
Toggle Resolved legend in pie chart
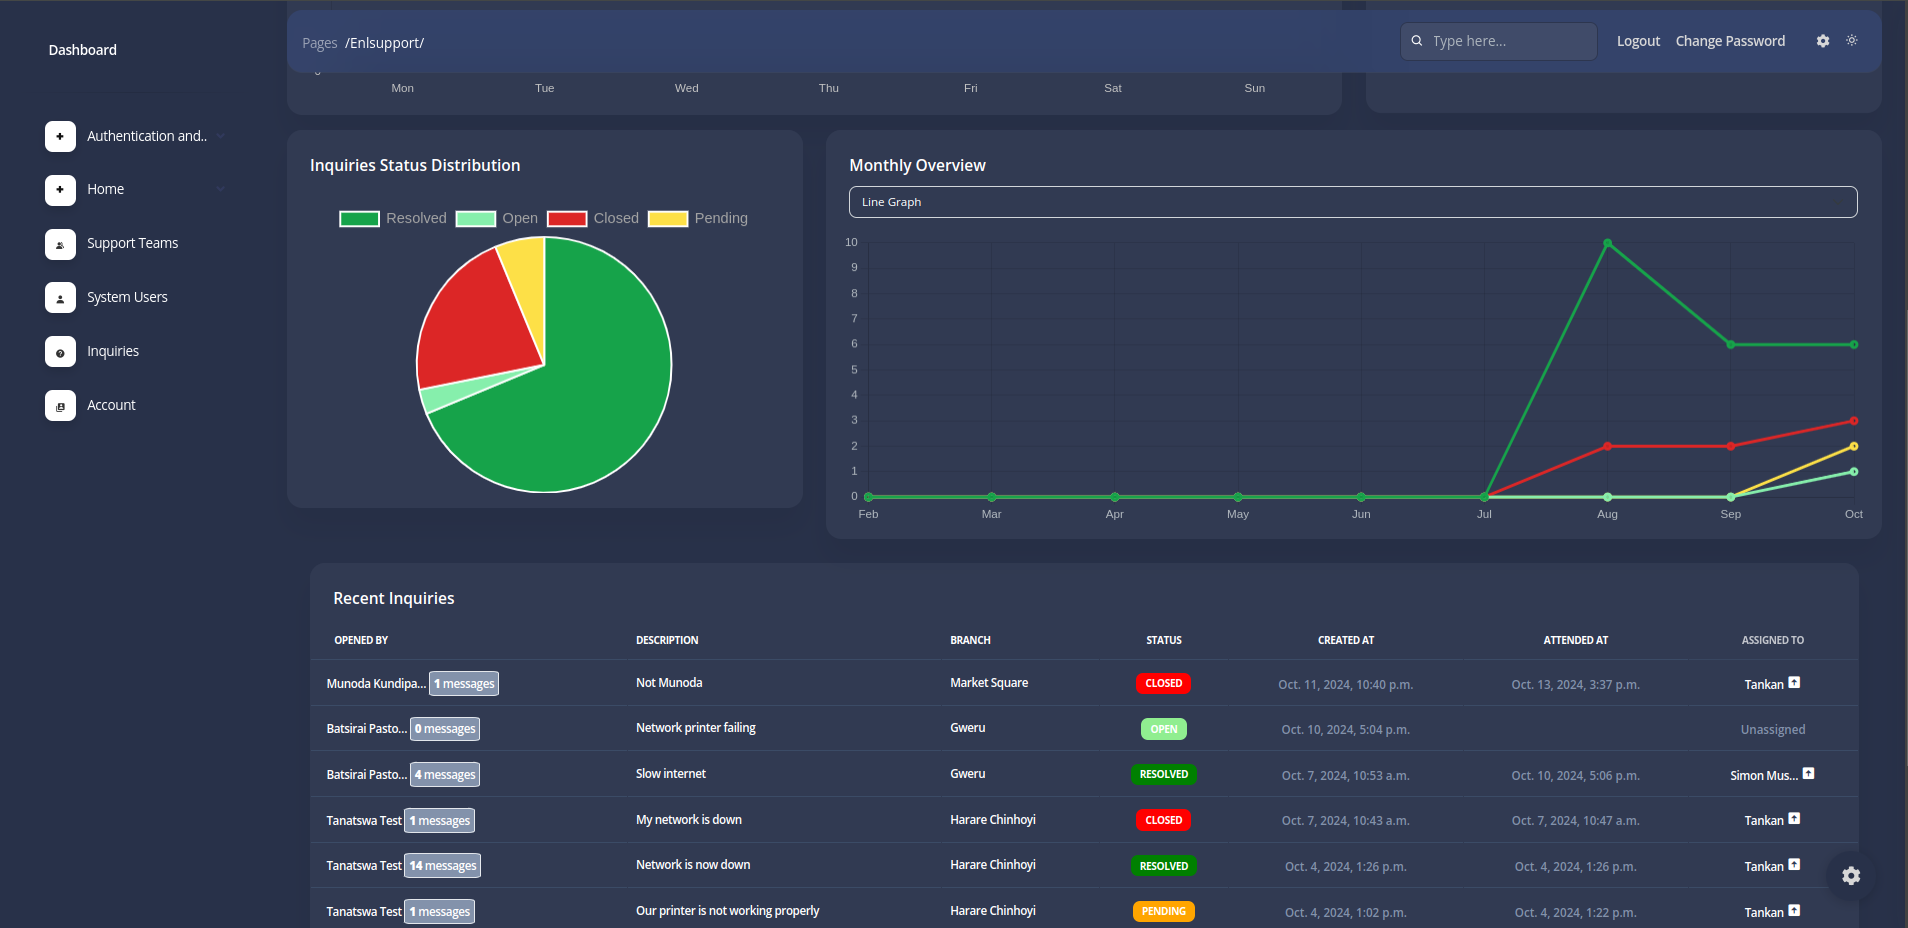(393, 219)
